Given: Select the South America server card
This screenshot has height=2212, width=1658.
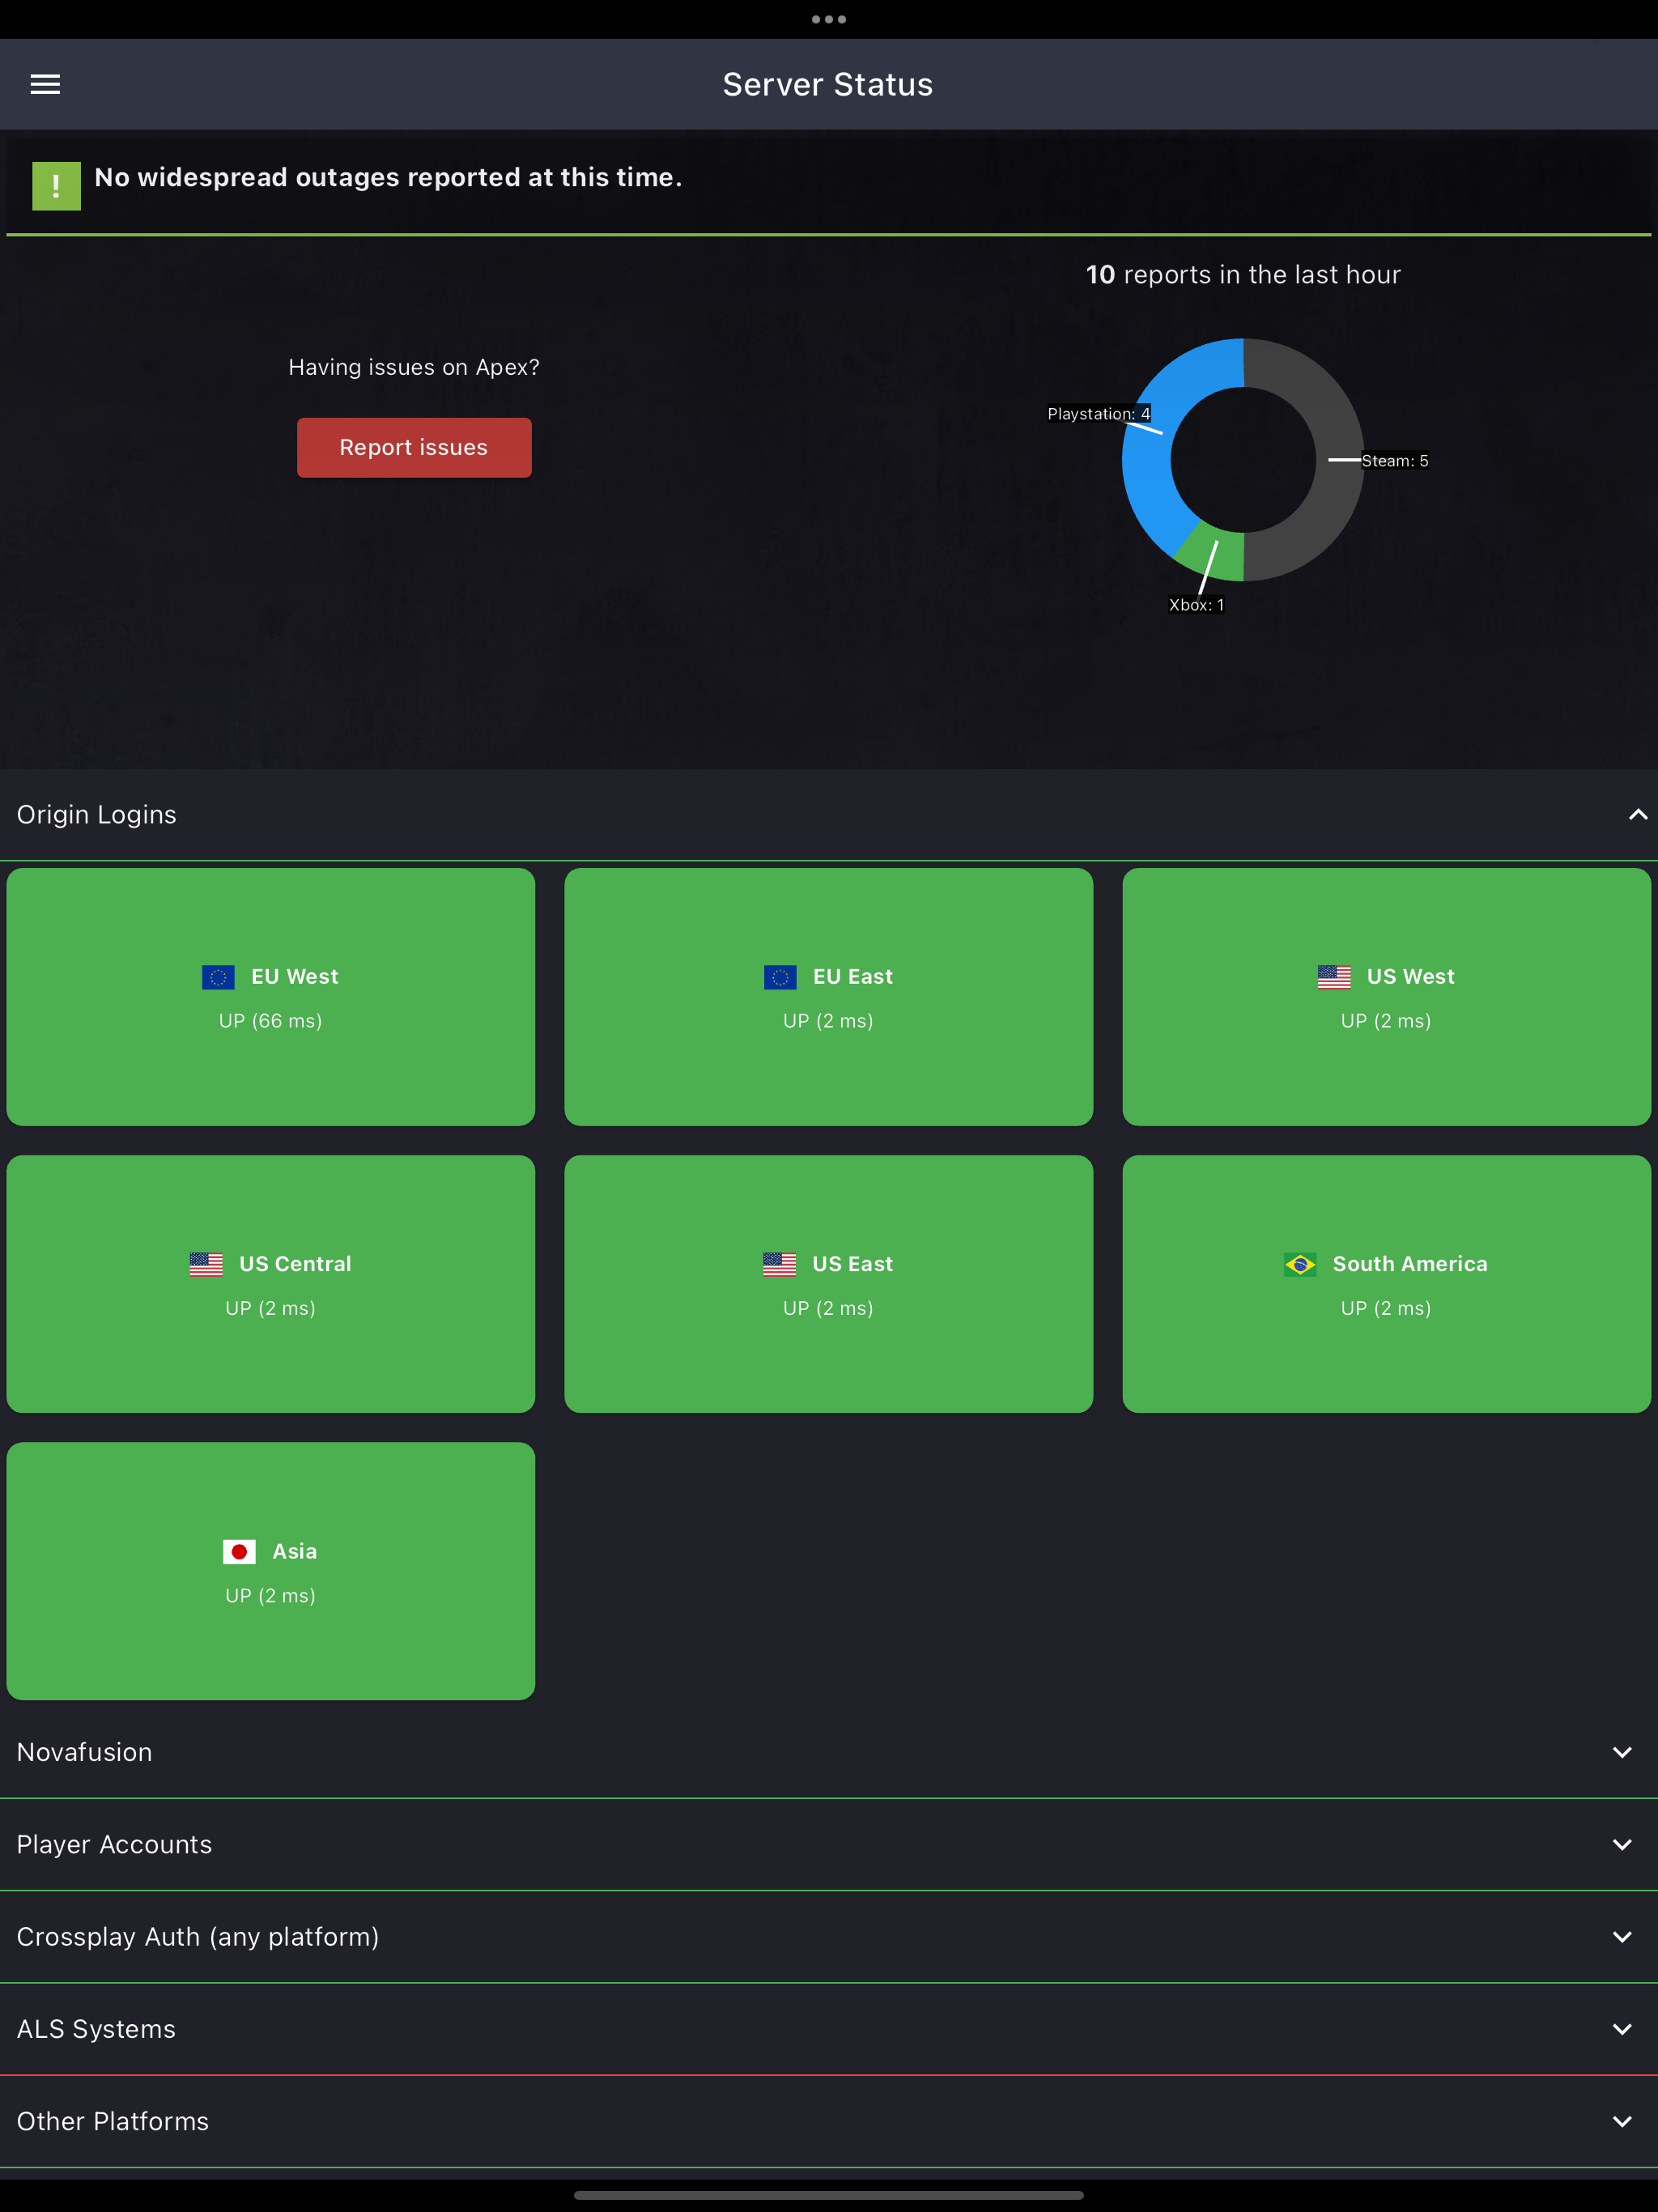Looking at the screenshot, I should coord(1386,1284).
